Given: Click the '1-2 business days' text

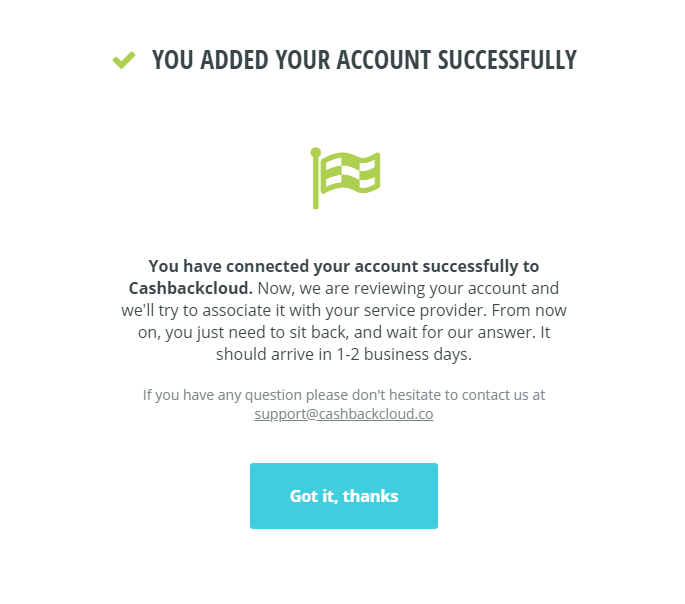Looking at the screenshot, I should (404, 354).
